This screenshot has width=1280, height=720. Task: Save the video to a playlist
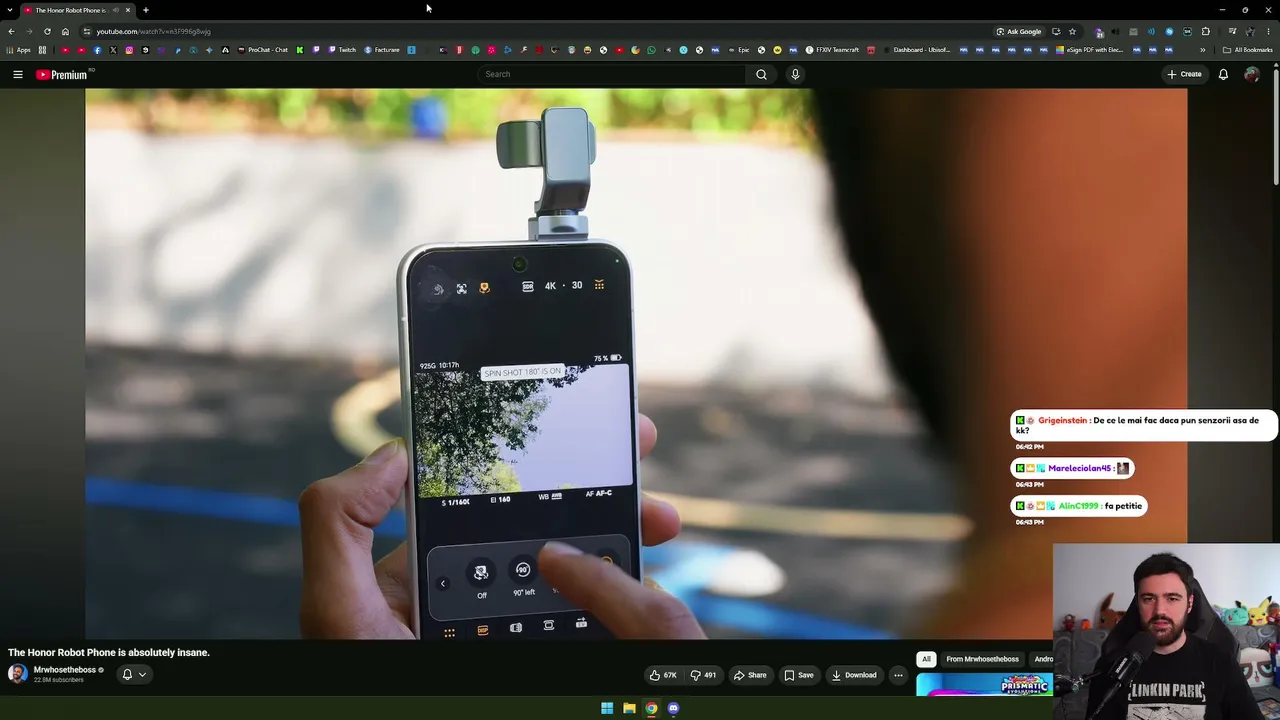tap(799, 675)
